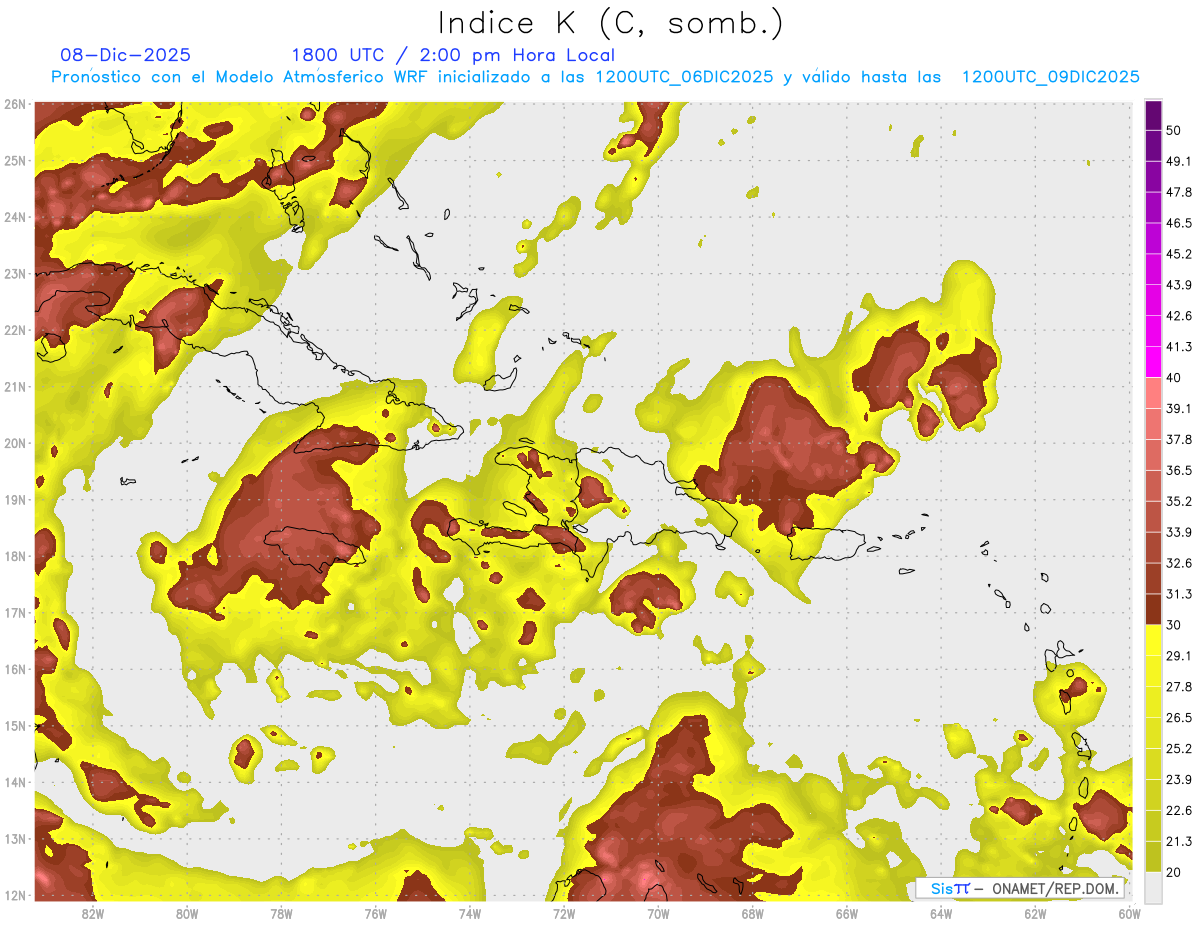
Task: Click the legend value "23.9"
Action: [1178, 780]
